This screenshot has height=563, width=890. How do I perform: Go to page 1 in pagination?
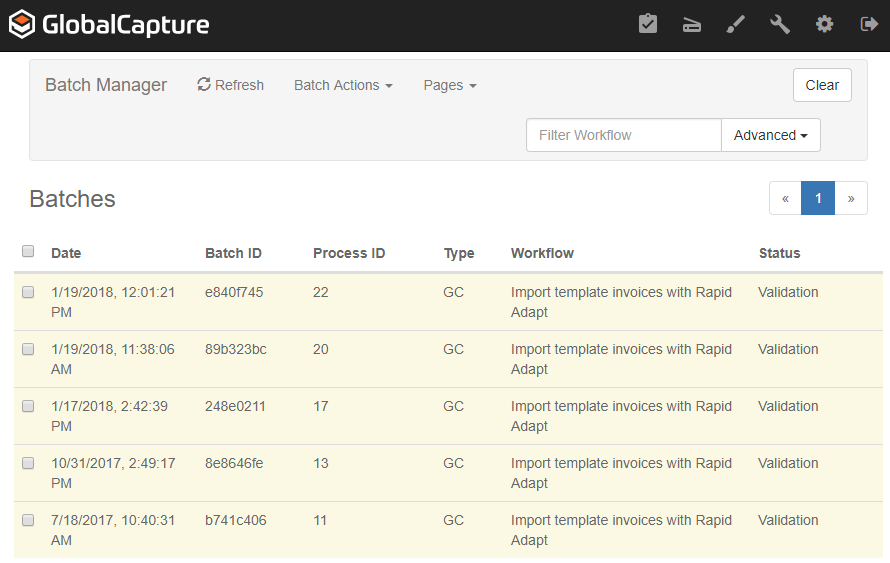tap(818, 198)
